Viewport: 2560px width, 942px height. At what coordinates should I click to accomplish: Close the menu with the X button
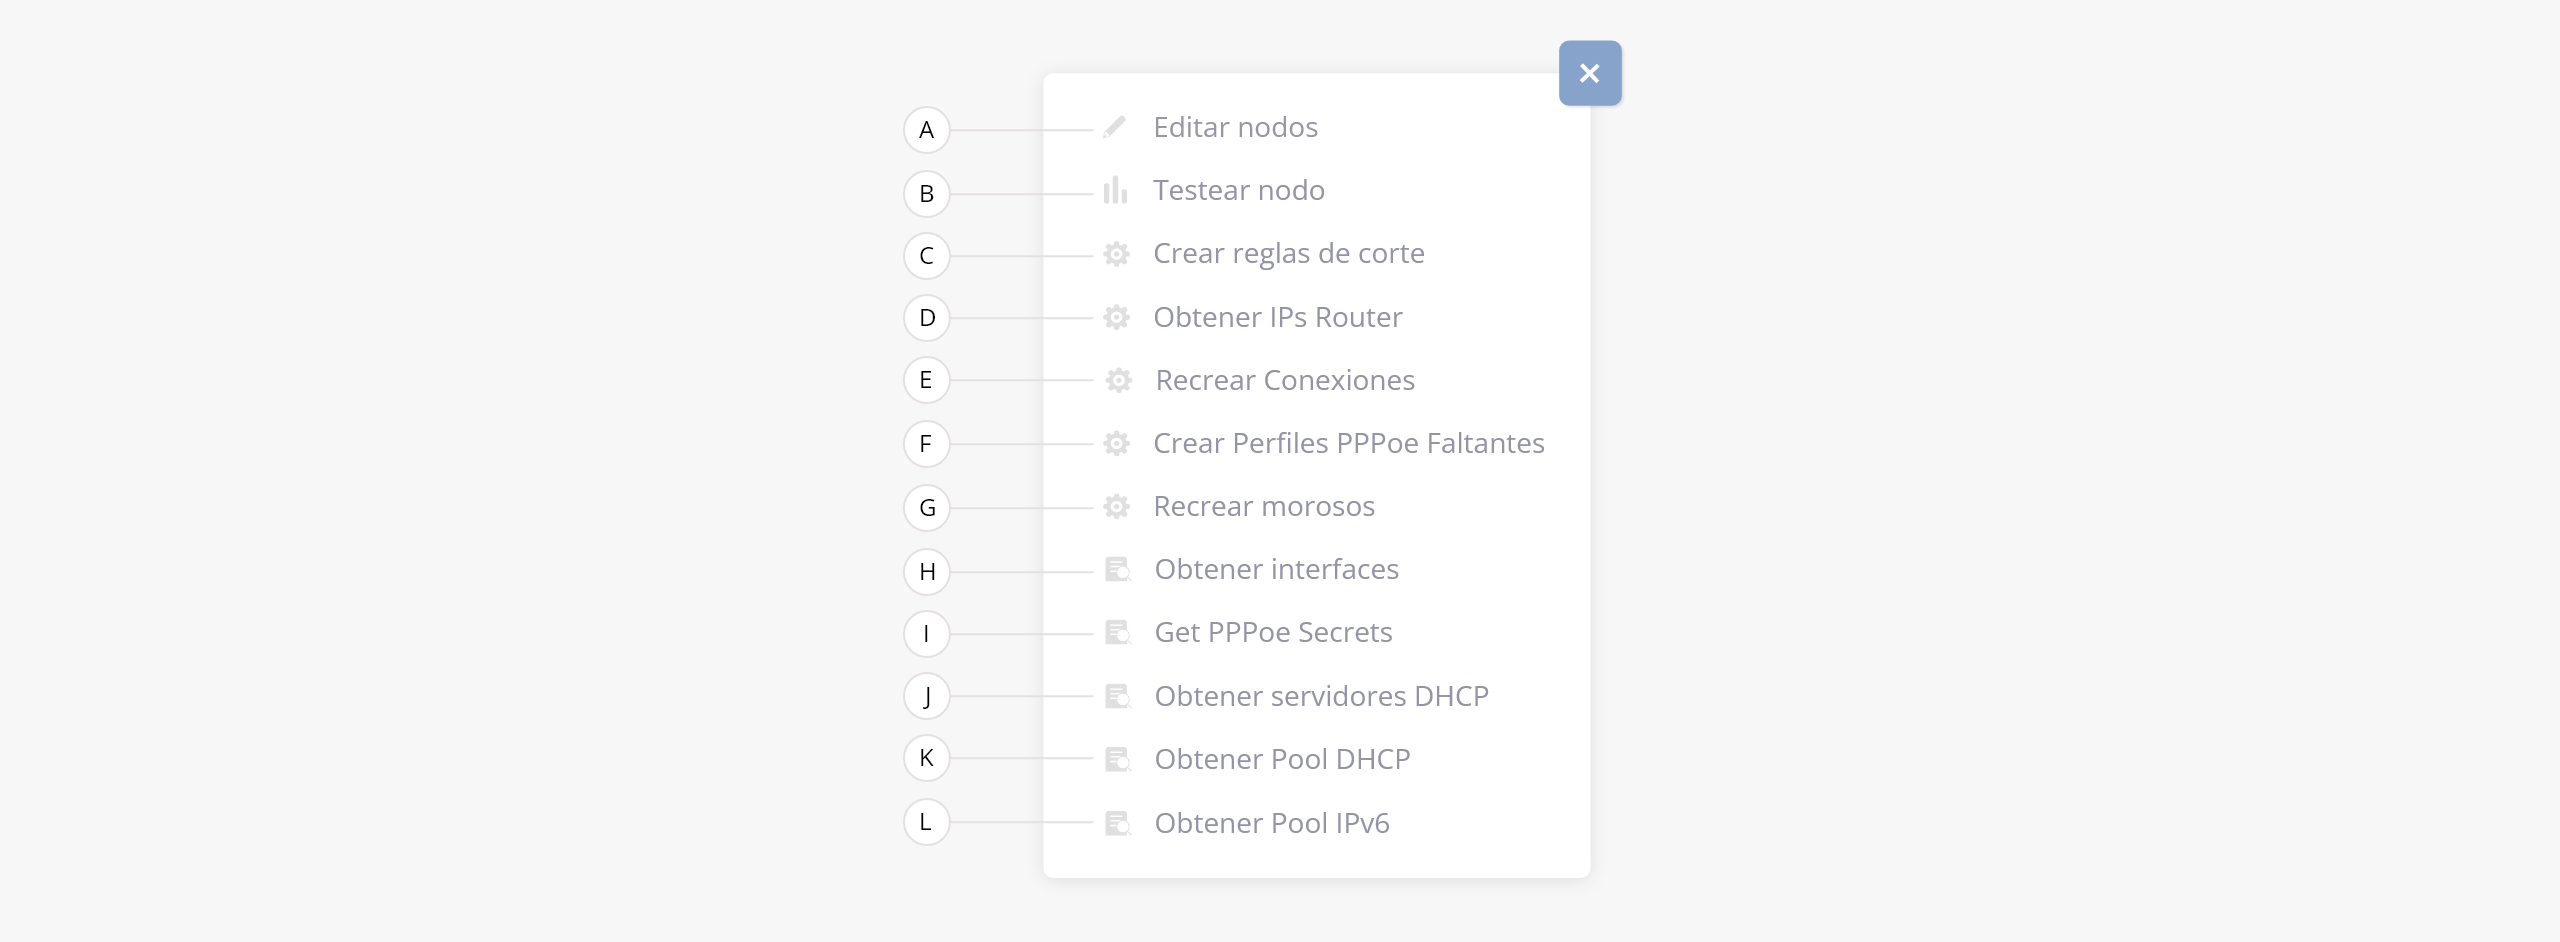[x=1590, y=73]
